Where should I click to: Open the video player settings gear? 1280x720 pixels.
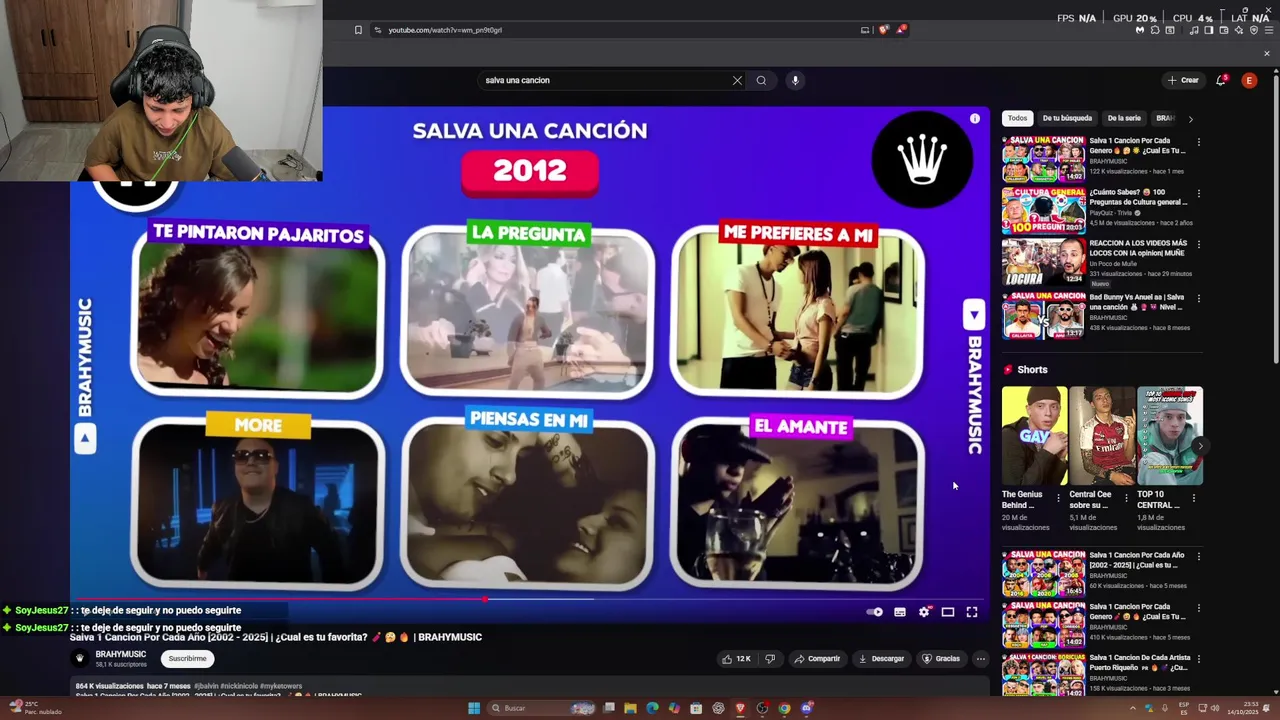tap(924, 612)
